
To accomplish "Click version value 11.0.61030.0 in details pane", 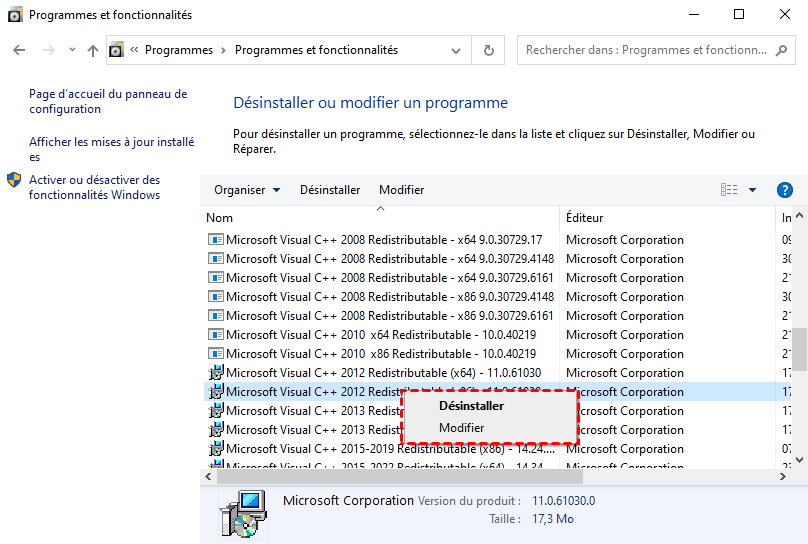I will [564, 501].
